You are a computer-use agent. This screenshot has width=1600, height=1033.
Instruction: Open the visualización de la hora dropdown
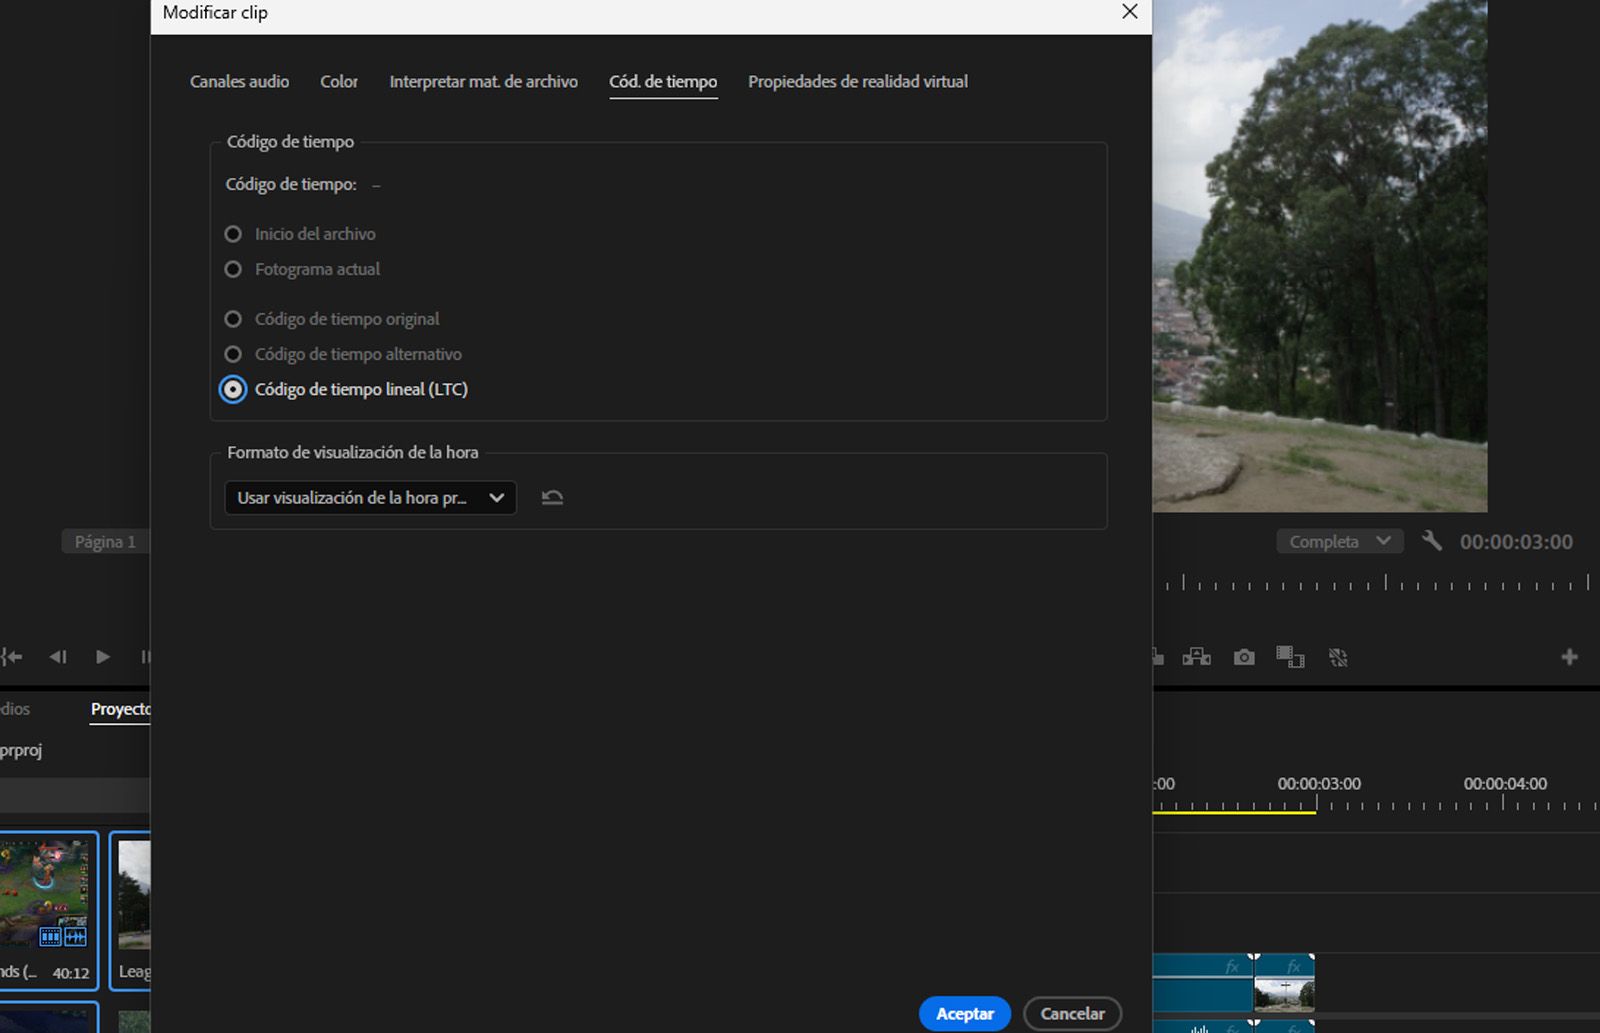(x=369, y=497)
